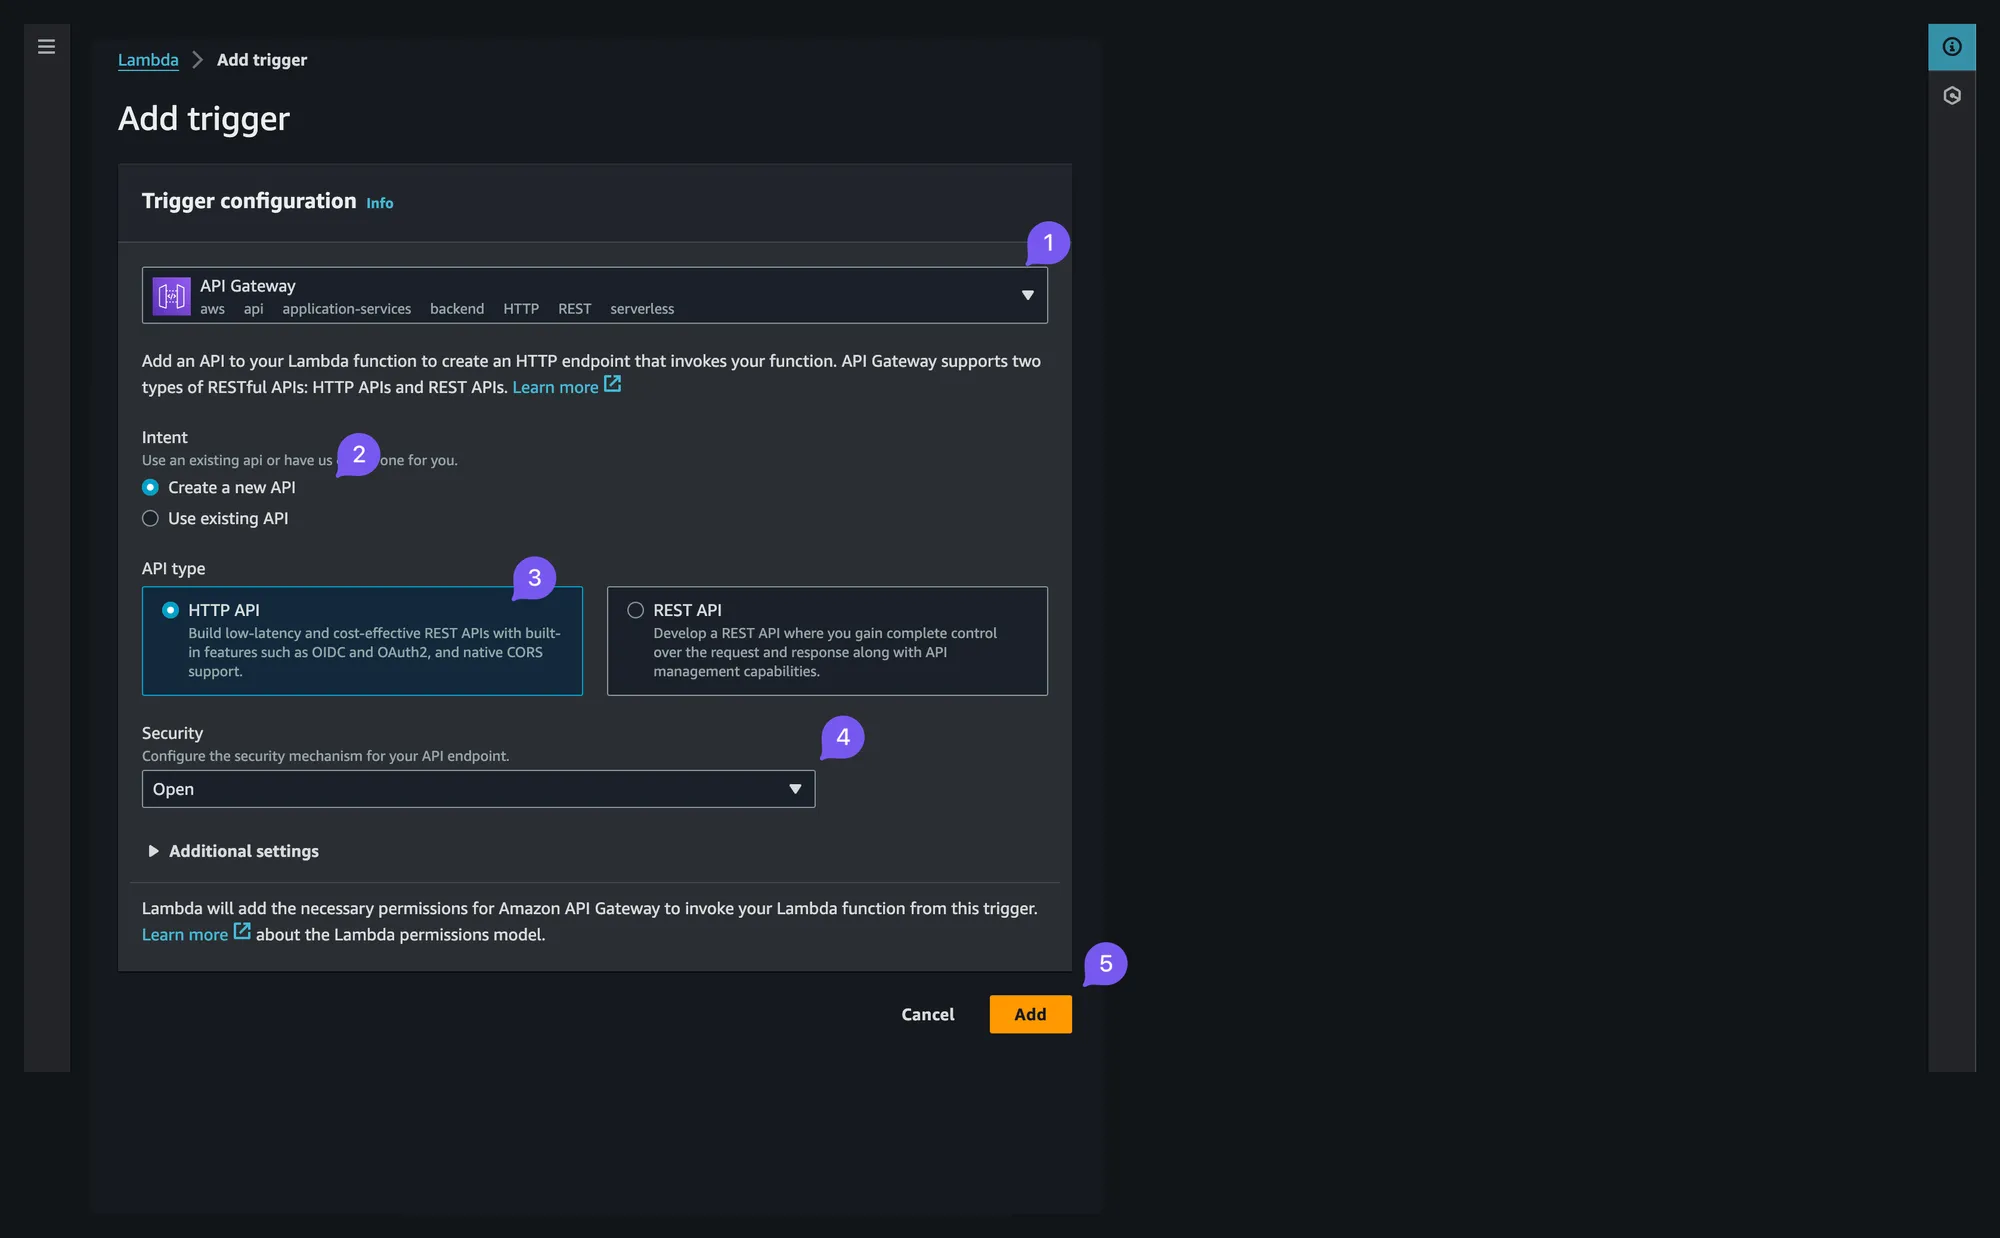Open Trigger configuration Info link

click(x=380, y=203)
